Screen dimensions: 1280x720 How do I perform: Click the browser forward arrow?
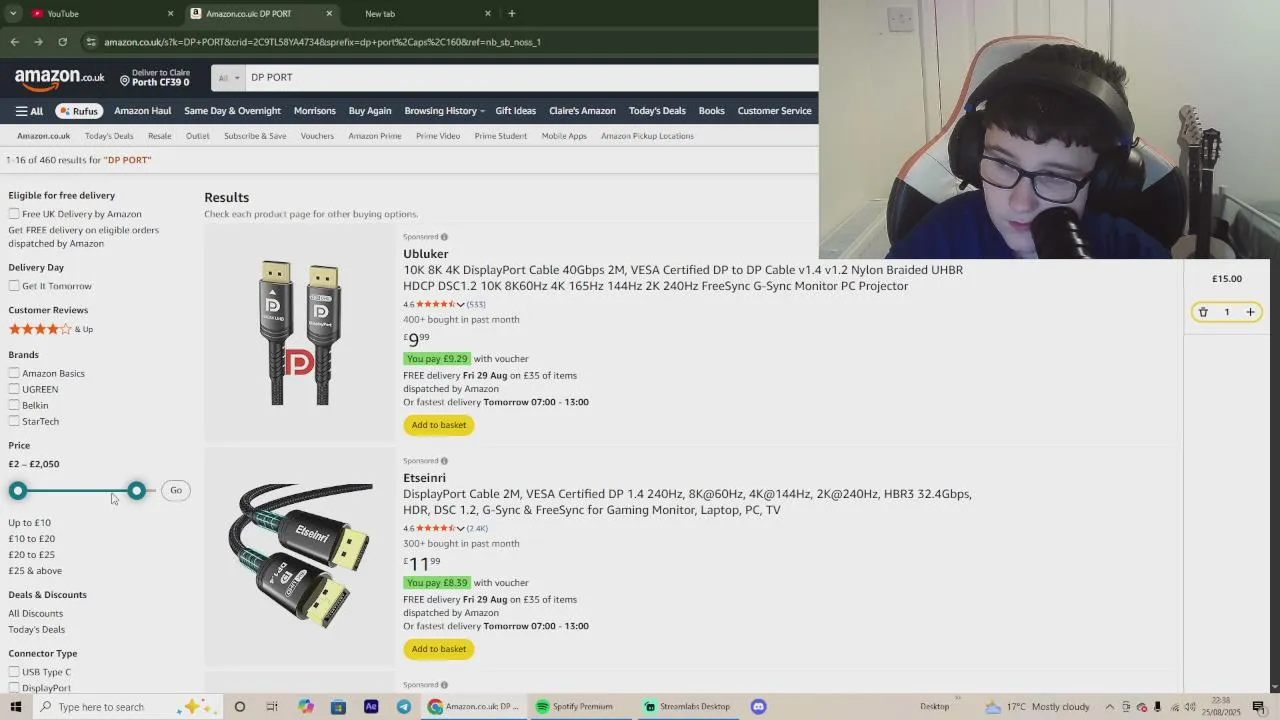(x=38, y=42)
